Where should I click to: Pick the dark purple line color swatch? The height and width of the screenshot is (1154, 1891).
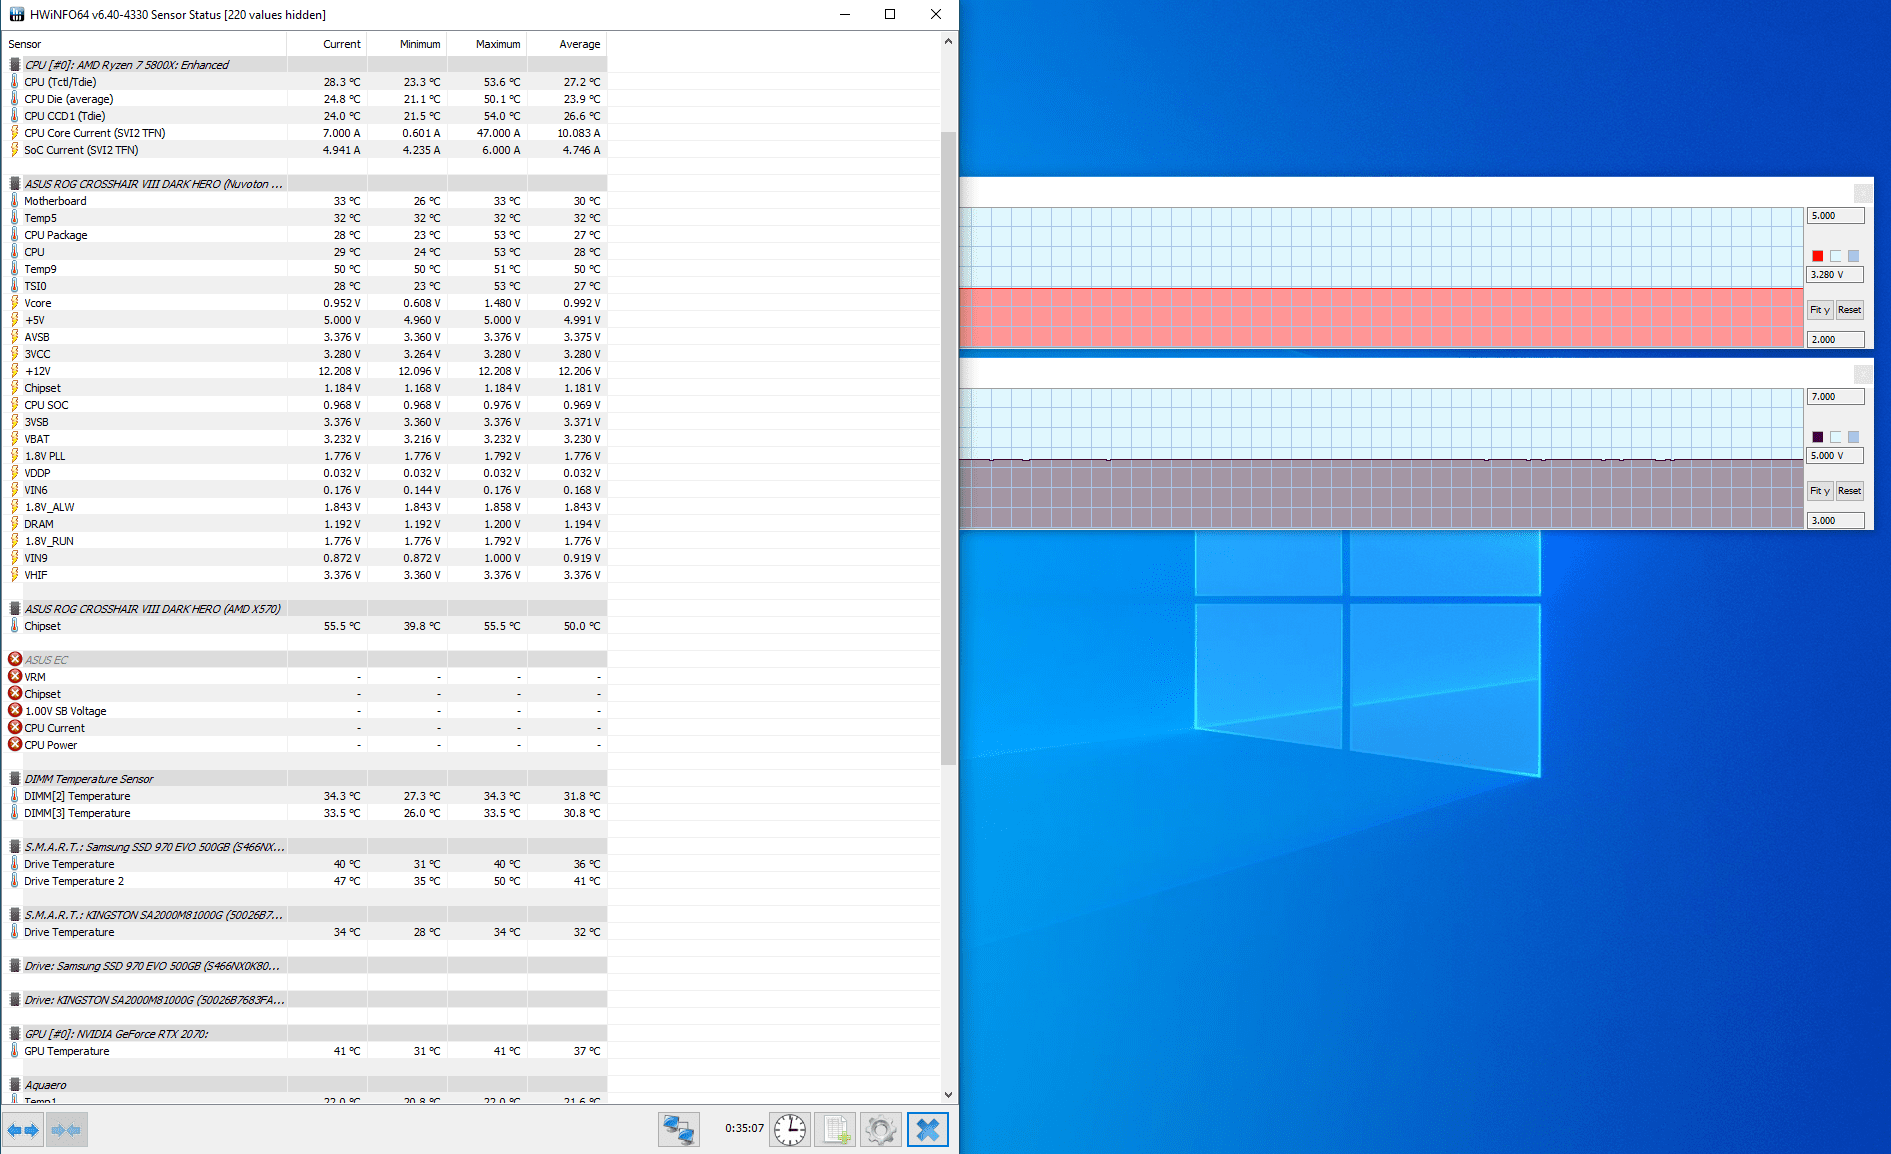click(x=1818, y=437)
